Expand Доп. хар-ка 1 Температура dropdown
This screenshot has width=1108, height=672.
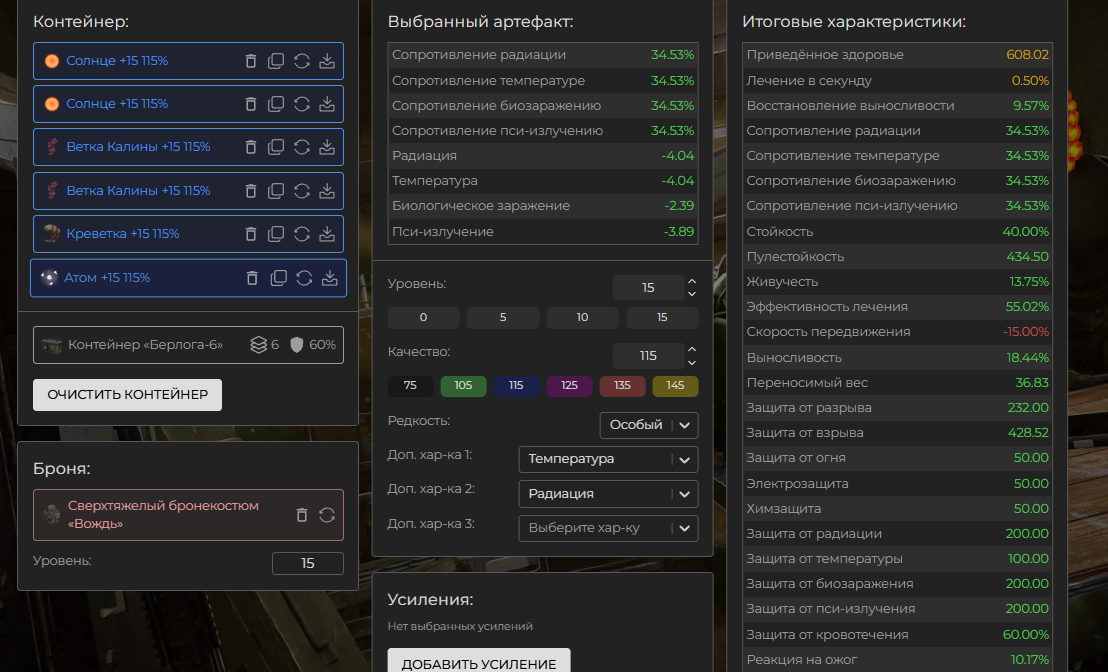coord(608,459)
